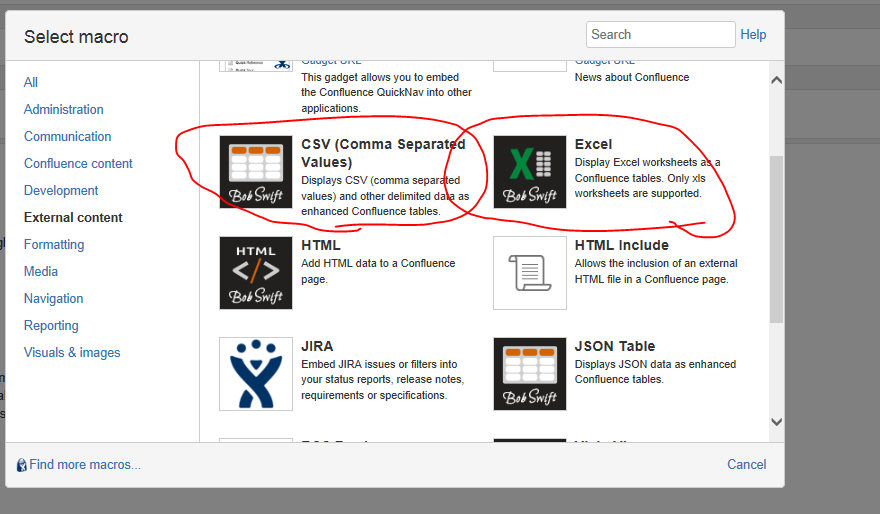Click the HTML macro title
Viewport: 880px width, 514px height.
click(320, 245)
